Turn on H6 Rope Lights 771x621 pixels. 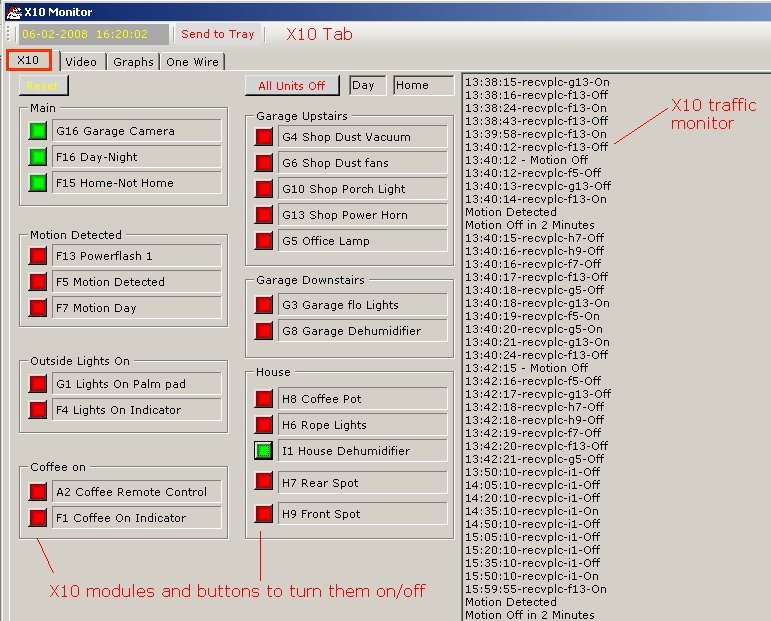click(x=264, y=425)
